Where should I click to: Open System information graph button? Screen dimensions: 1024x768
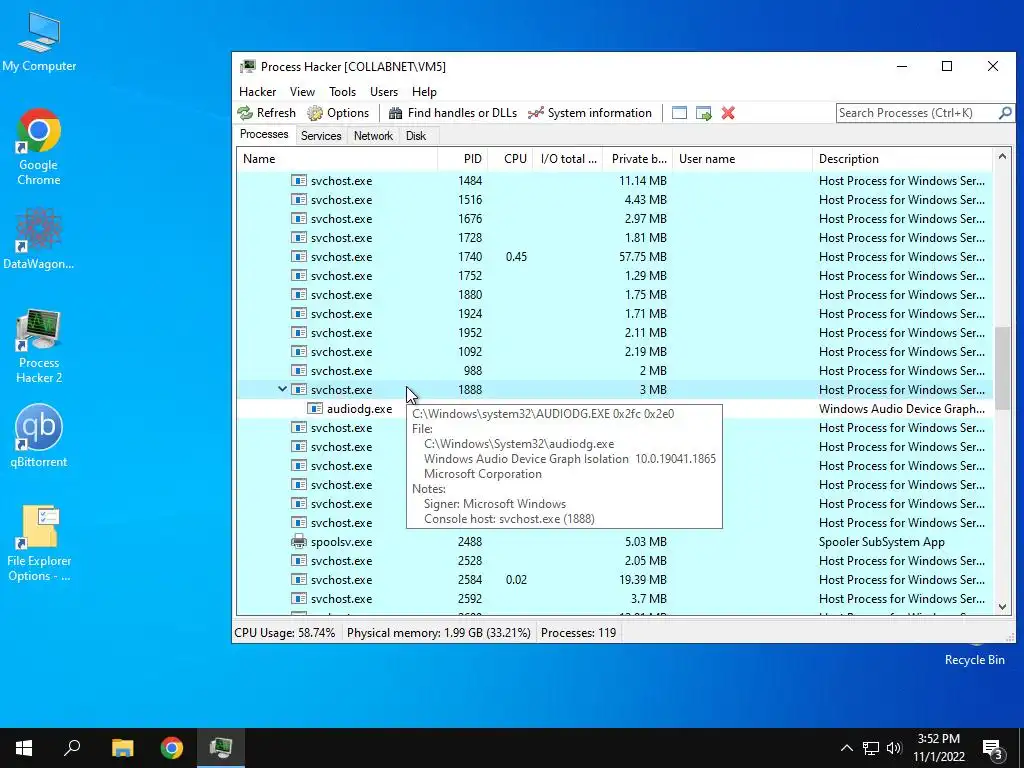click(590, 113)
